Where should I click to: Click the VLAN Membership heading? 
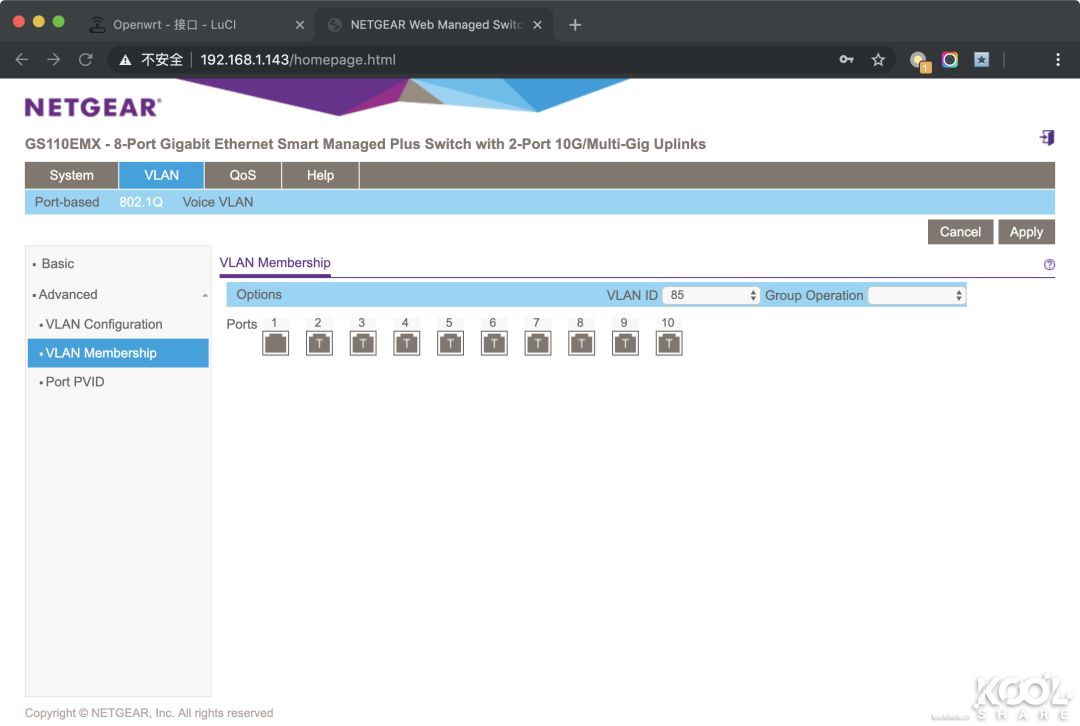tap(275, 262)
